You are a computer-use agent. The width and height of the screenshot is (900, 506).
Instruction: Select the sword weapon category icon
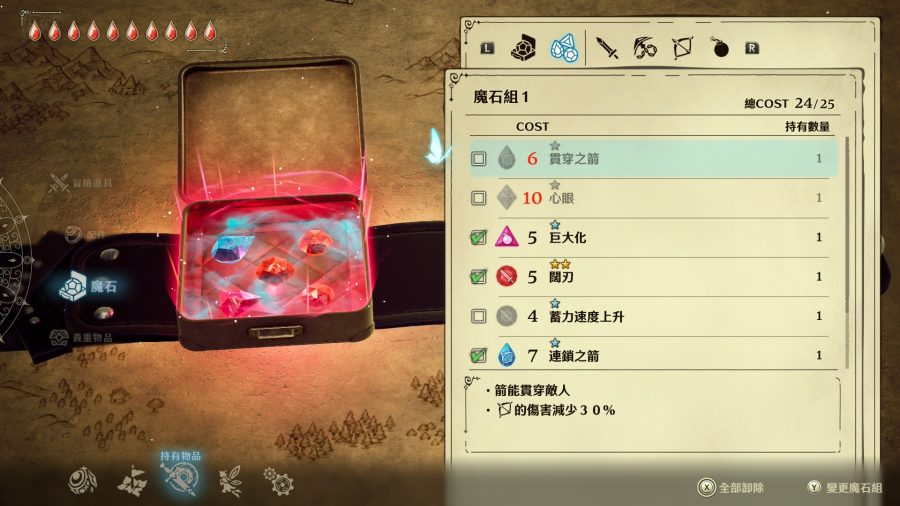pyautogui.click(x=607, y=48)
